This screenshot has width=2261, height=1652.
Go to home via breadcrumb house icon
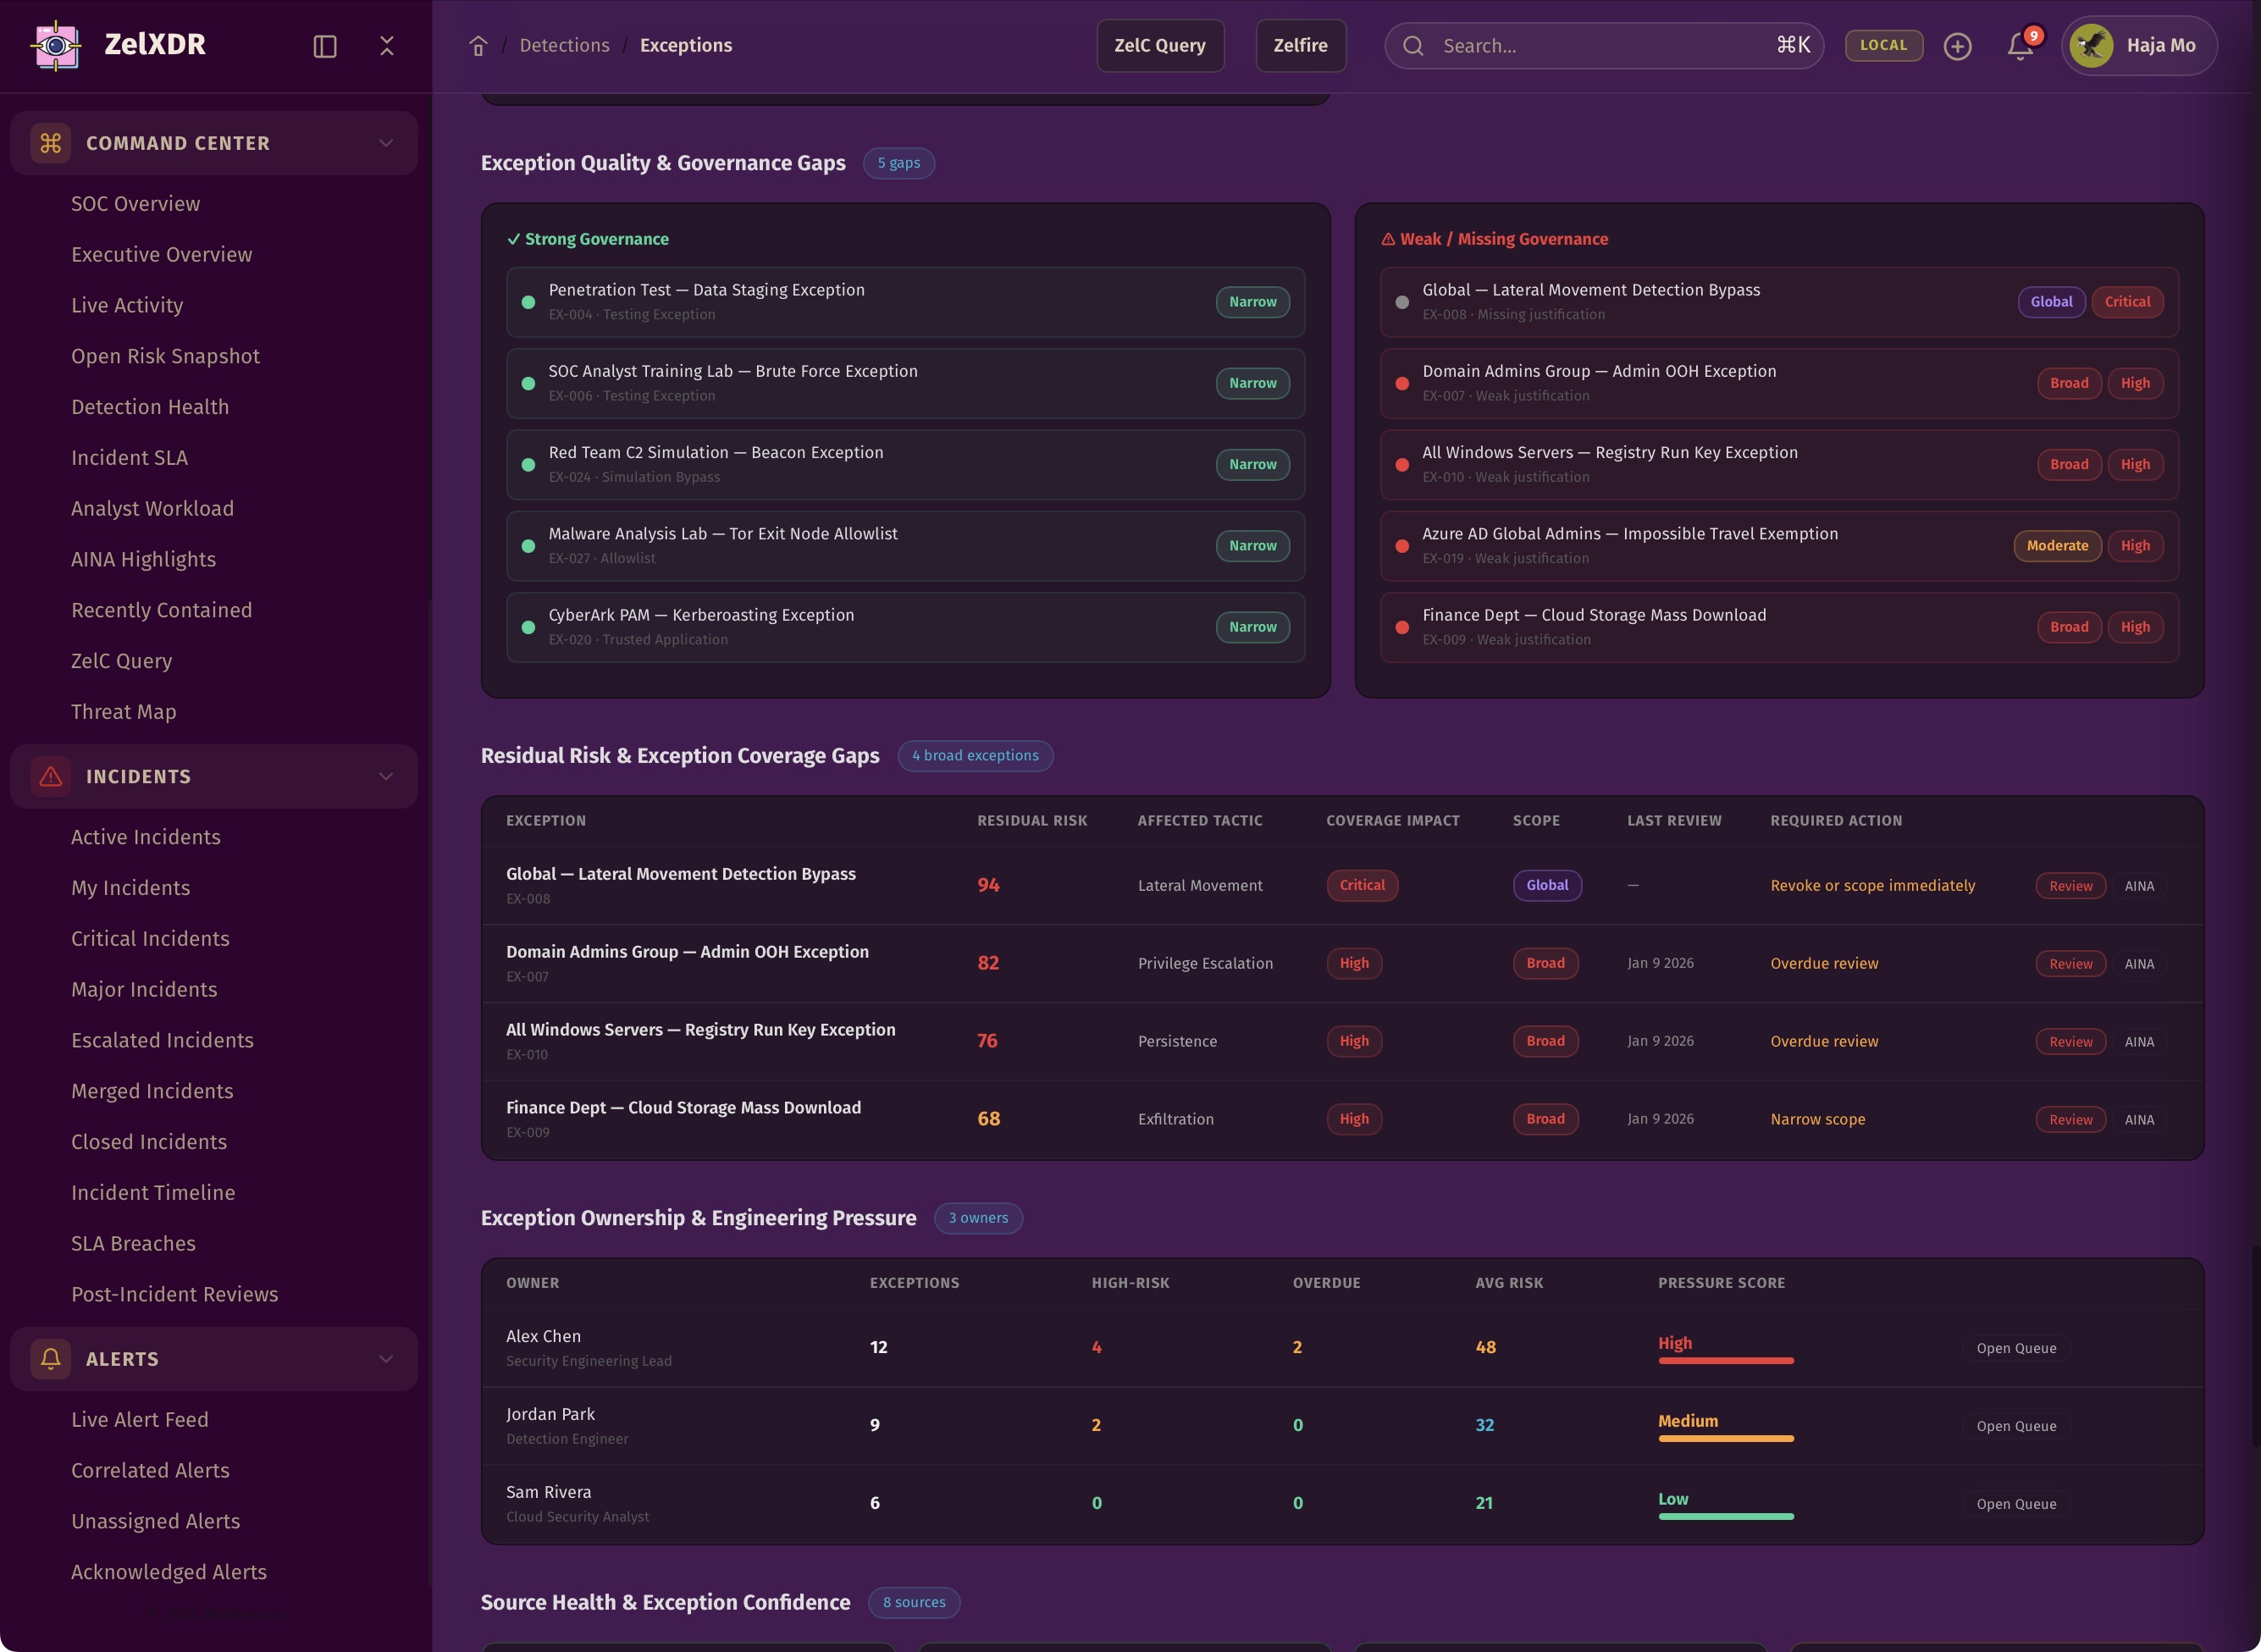pos(478,46)
